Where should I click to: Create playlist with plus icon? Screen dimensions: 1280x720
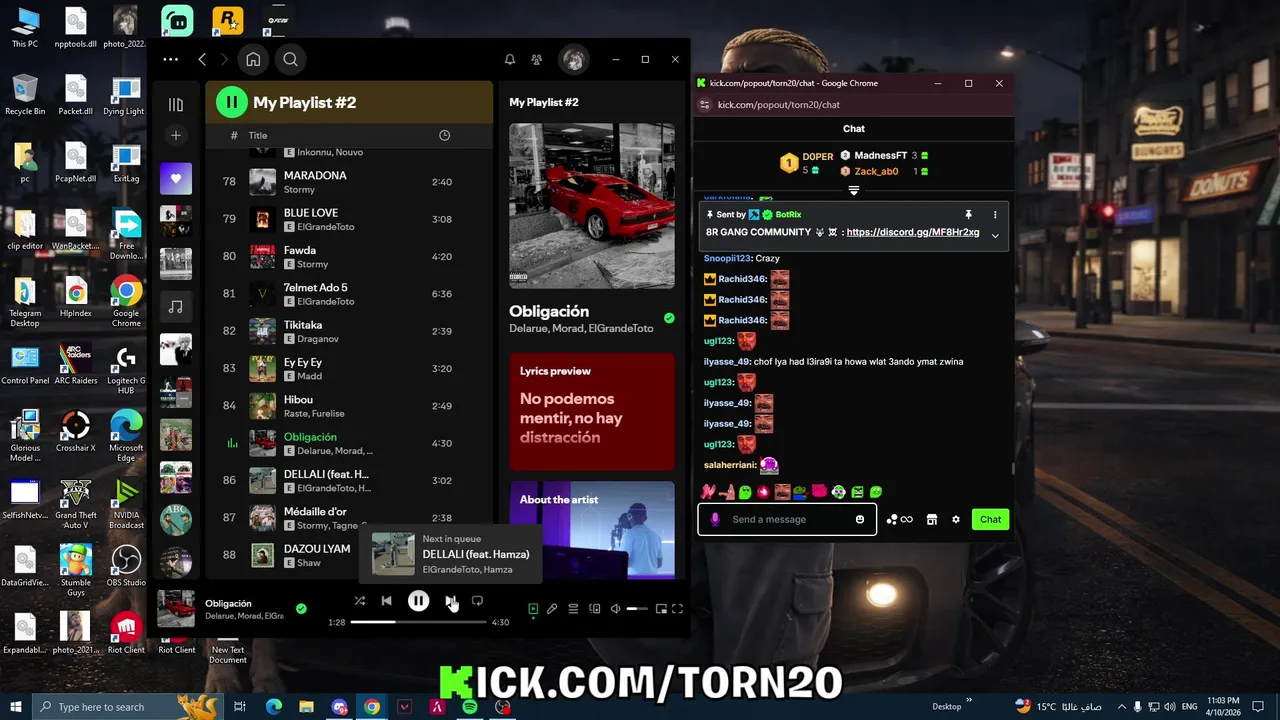coord(176,135)
